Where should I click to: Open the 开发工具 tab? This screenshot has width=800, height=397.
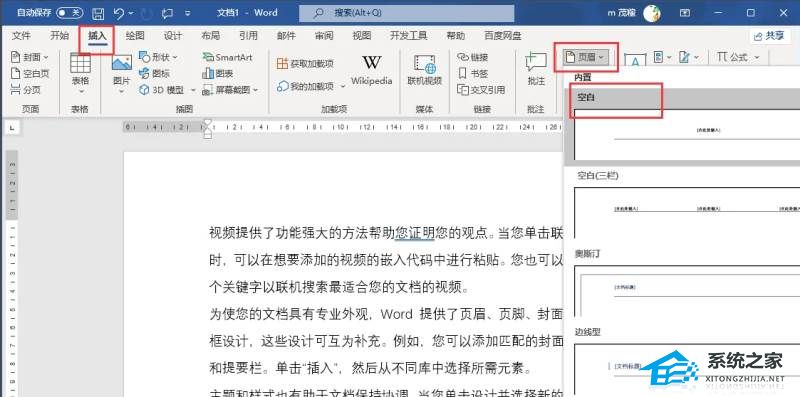409,36
